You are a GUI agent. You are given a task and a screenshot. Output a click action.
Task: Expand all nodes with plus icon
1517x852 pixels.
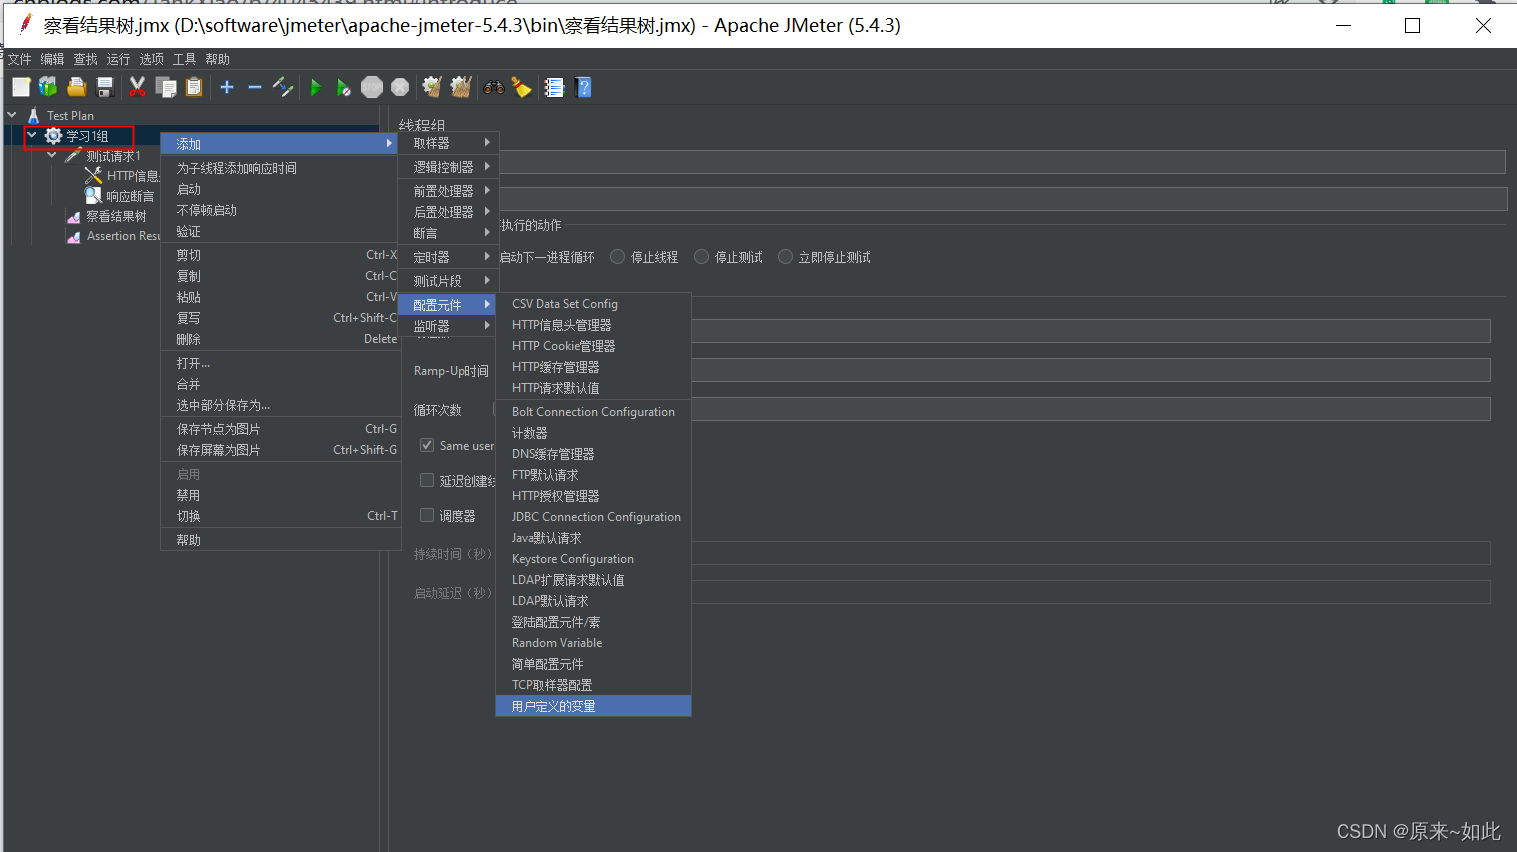click(x=227, y=88)
